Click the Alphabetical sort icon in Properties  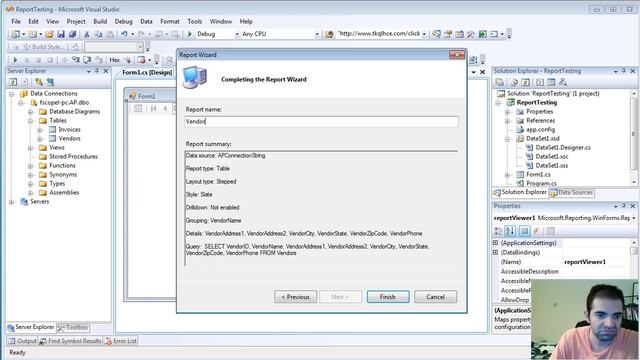pos(510,231)
